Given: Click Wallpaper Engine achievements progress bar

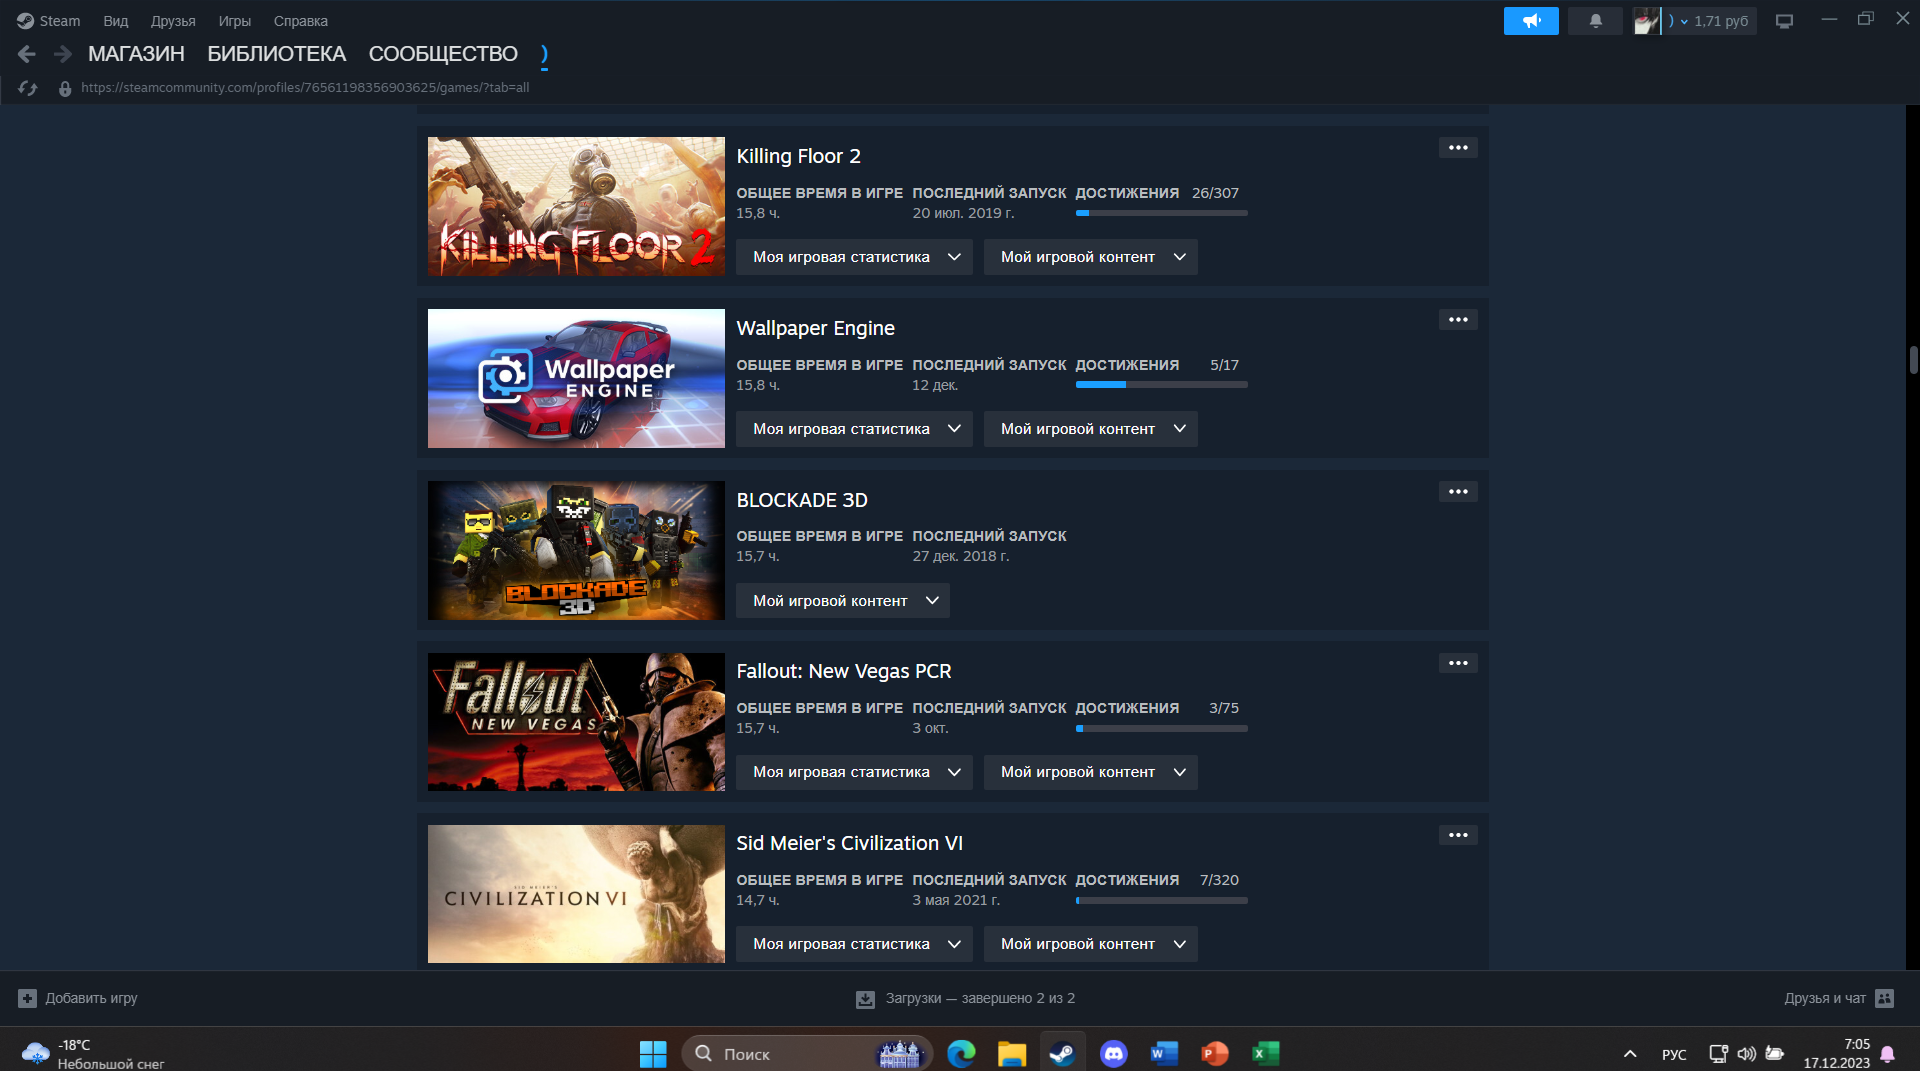Looking at the screenshot, I should pos(1161,385).
